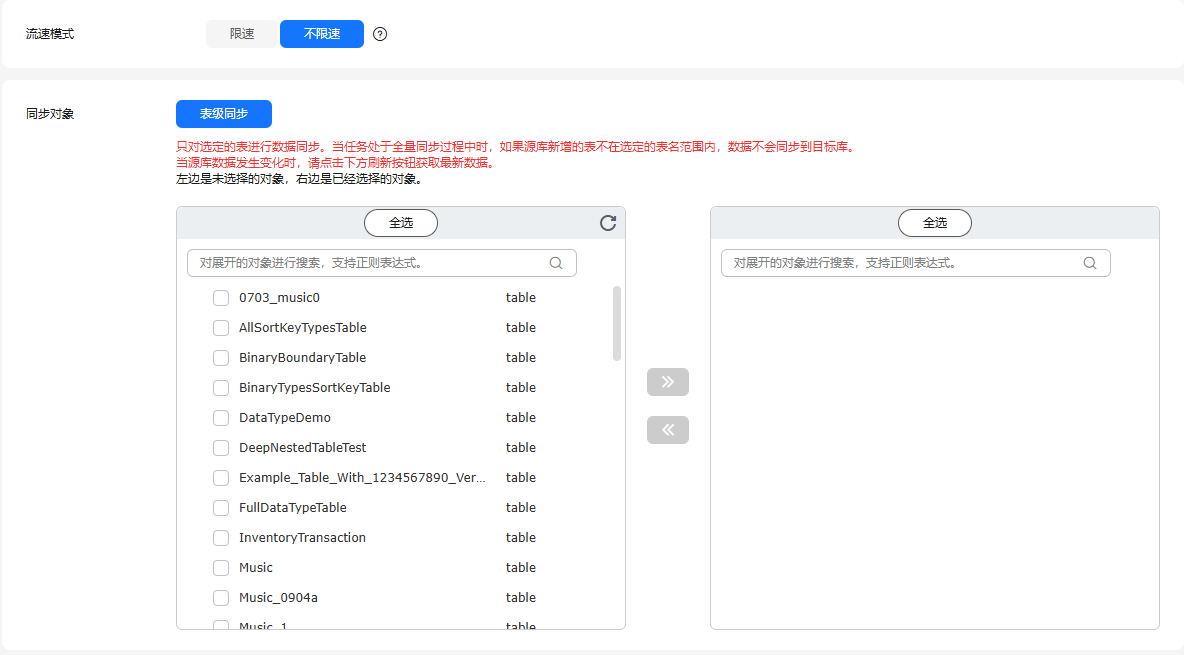The height and width of the screenshot is (655, 1184).
Task: Click the right panel search magnifier icon
Action: tap(1090, 263)
